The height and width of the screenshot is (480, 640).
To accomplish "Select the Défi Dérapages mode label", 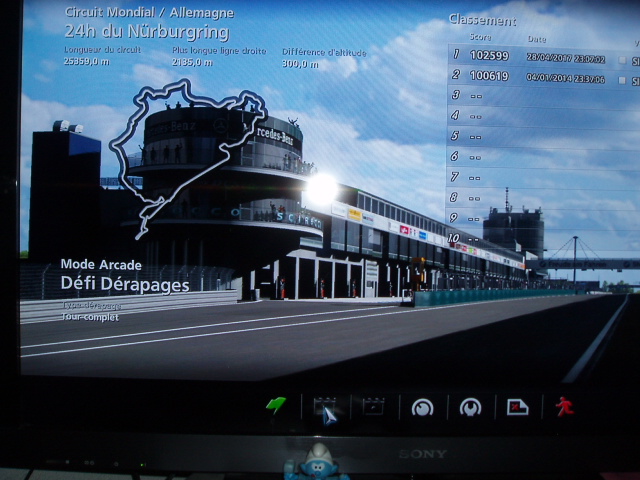I will (124, 285).
